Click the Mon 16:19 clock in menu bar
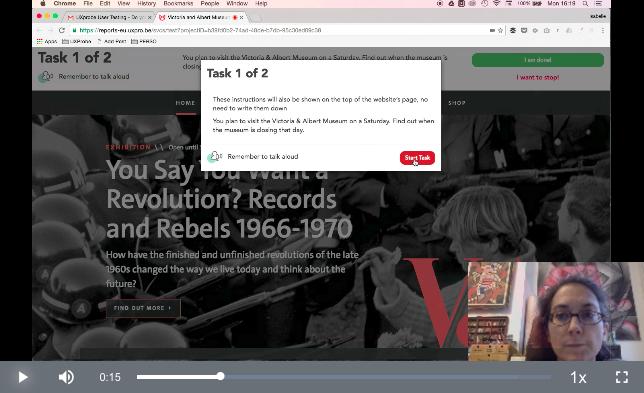 point(561,4)
